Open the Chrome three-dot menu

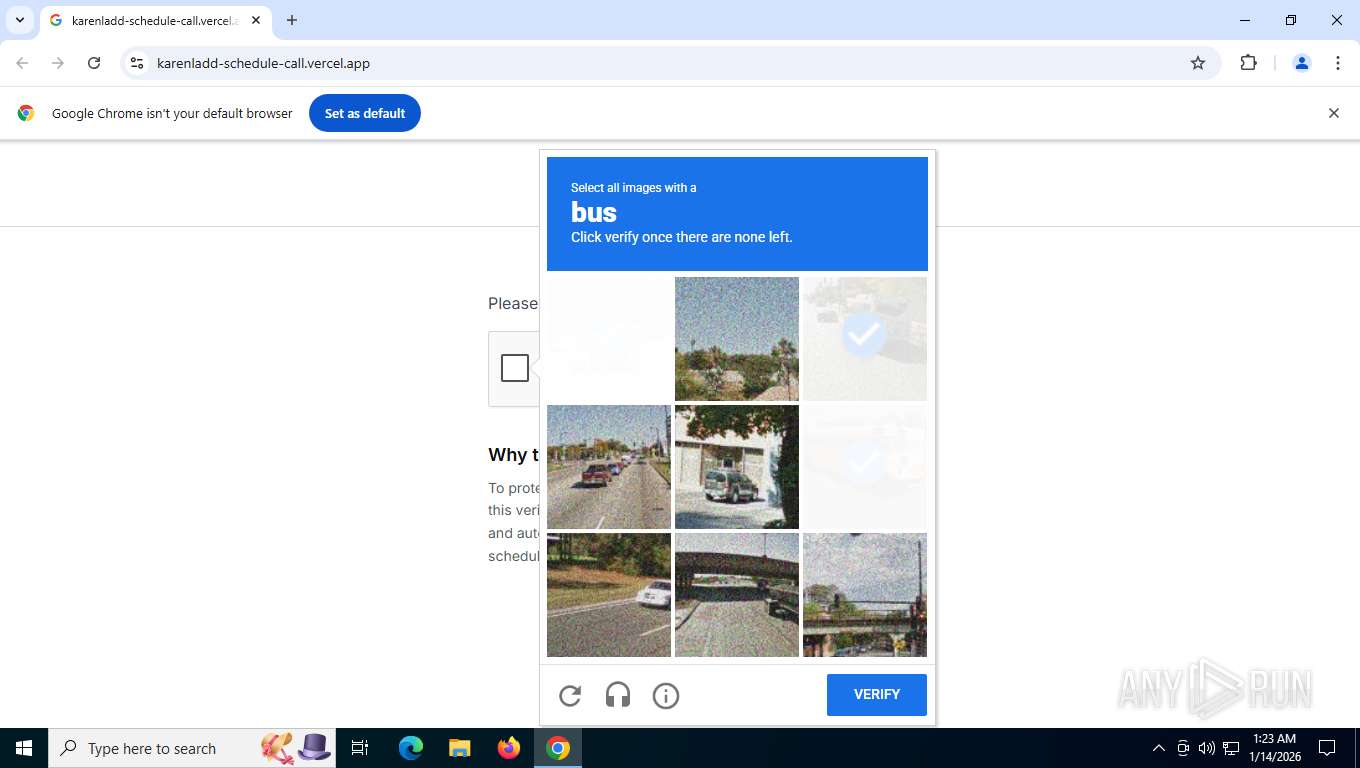pos(1338,63)
